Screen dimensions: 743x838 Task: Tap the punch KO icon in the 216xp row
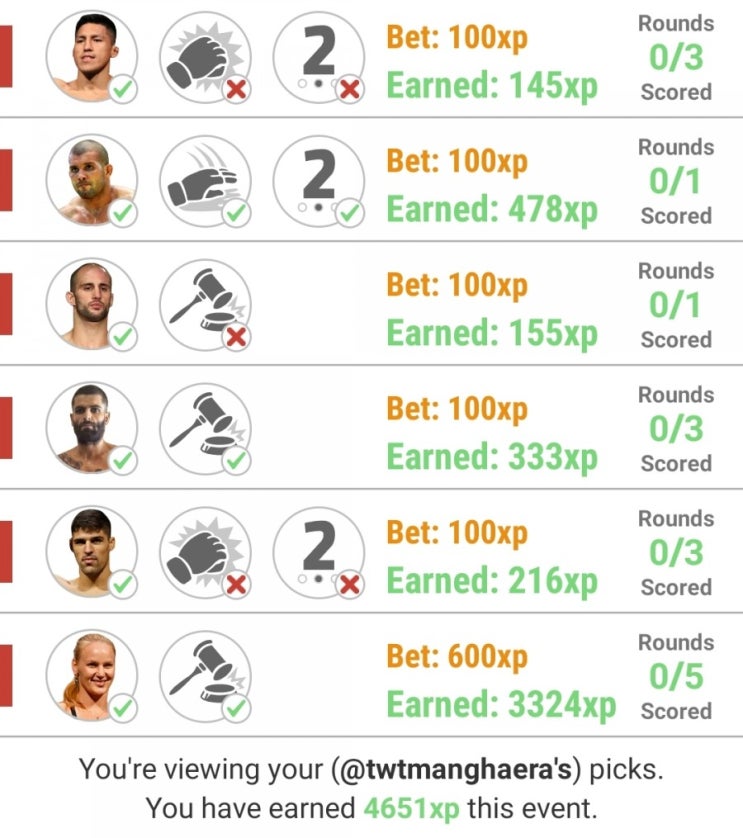[x=205, y=552]
